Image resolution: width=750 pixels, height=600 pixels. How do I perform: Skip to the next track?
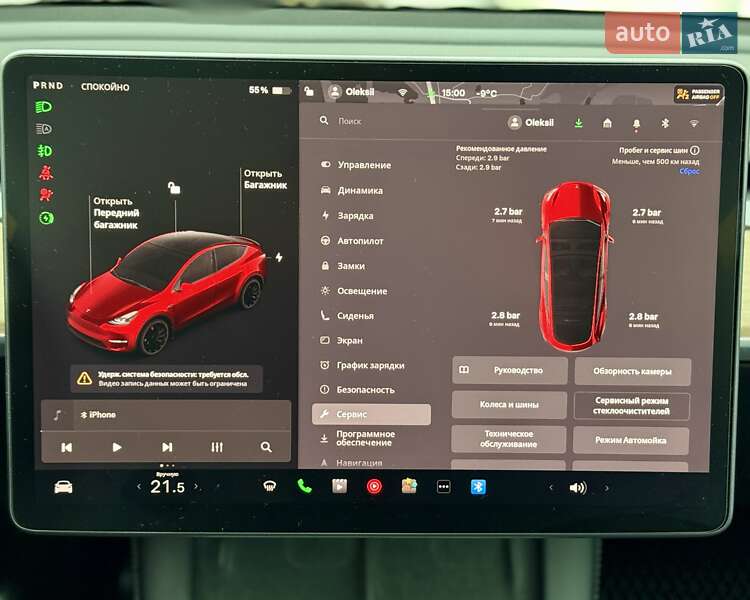(167, 447)
